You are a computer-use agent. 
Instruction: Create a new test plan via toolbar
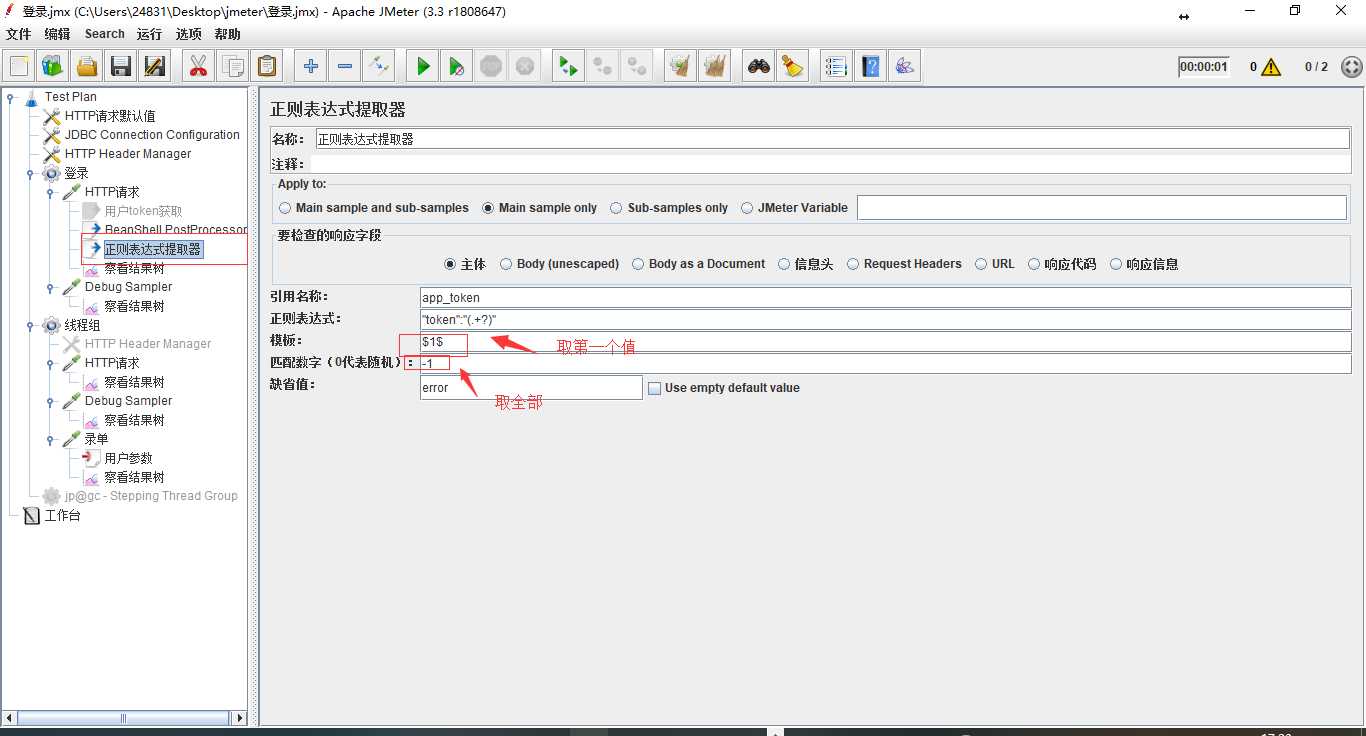coord(19,66)
